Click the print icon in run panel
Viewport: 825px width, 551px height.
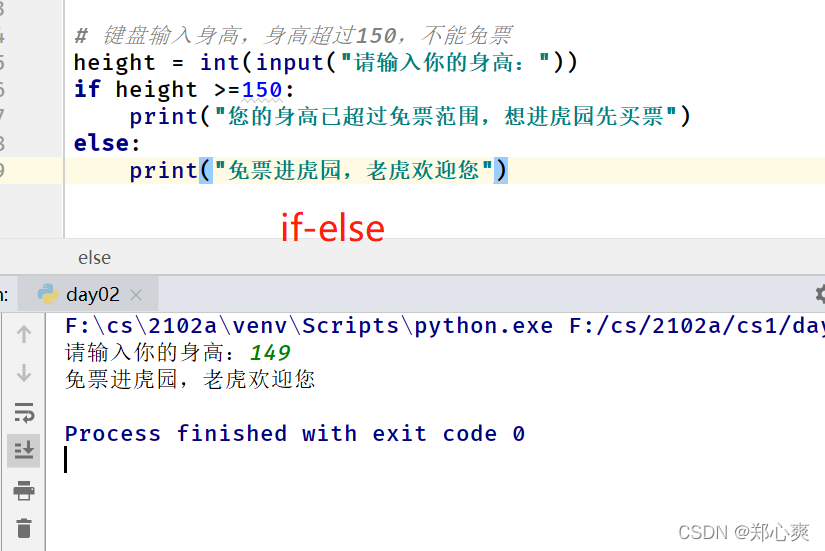pyautogui.click(x=24, y=490)
